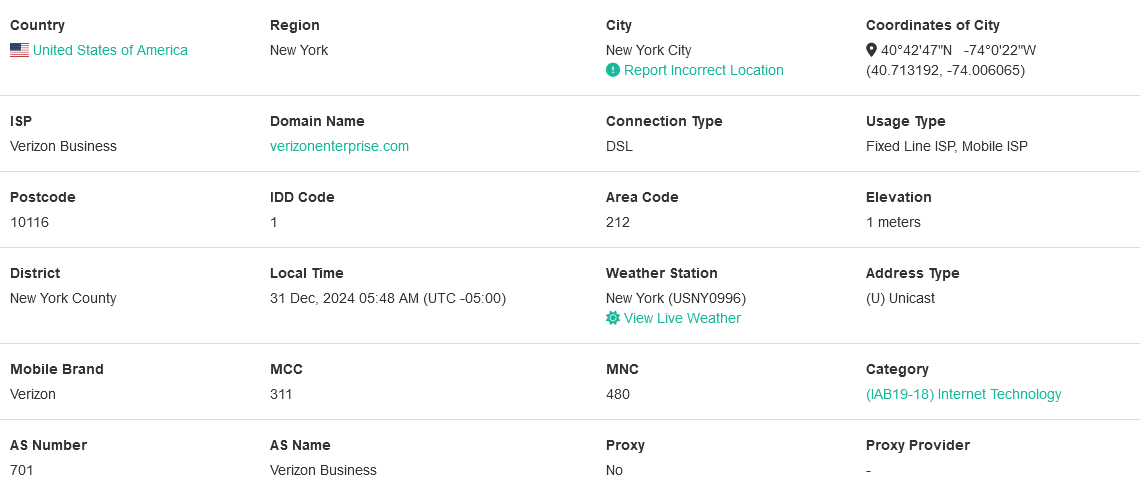Click the map pin icon by coordinates

(871, 50)
